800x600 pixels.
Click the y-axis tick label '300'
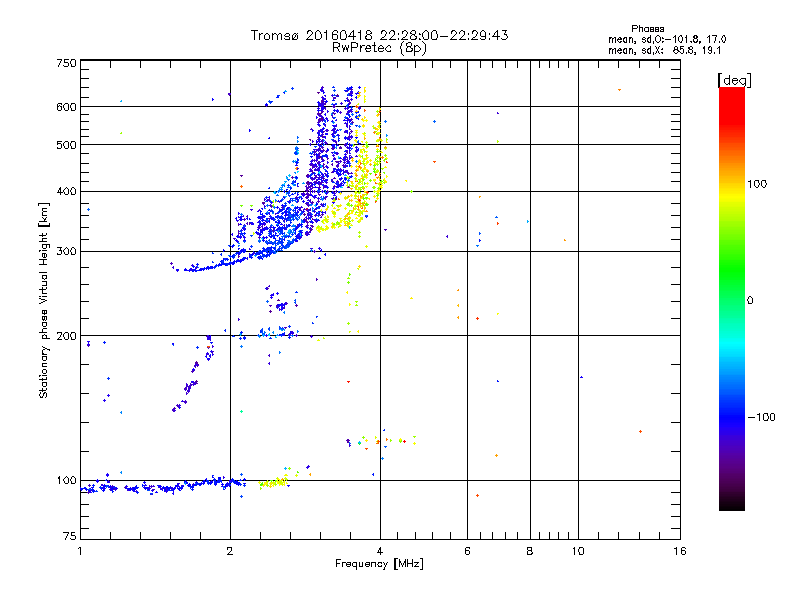(x=66, y=252)
